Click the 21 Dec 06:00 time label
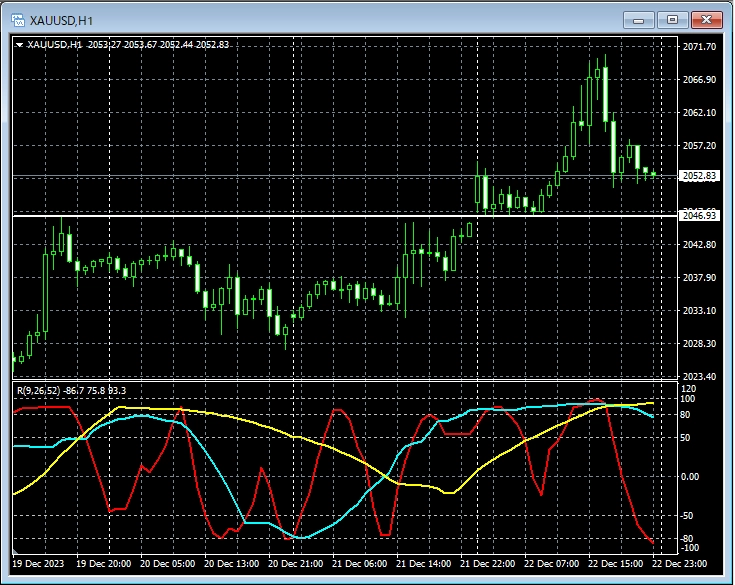This screenshot has height=585, width=735. [362, 564]
